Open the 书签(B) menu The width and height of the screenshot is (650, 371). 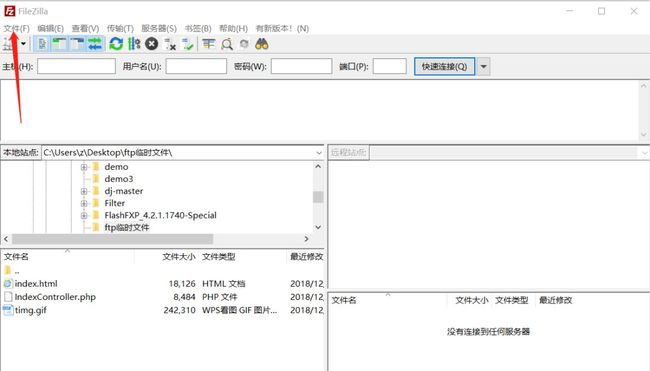198,28
